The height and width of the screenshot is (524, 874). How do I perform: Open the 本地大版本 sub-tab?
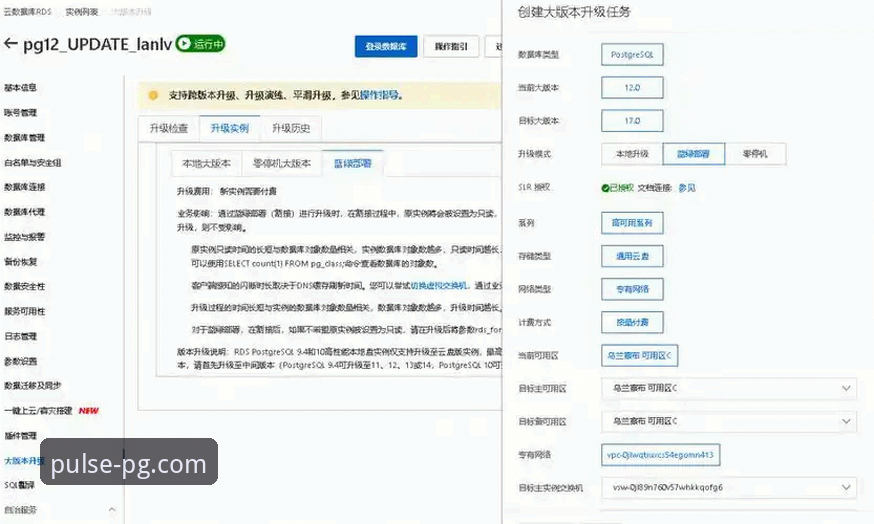pyautogui.click(x=206, y=163)
